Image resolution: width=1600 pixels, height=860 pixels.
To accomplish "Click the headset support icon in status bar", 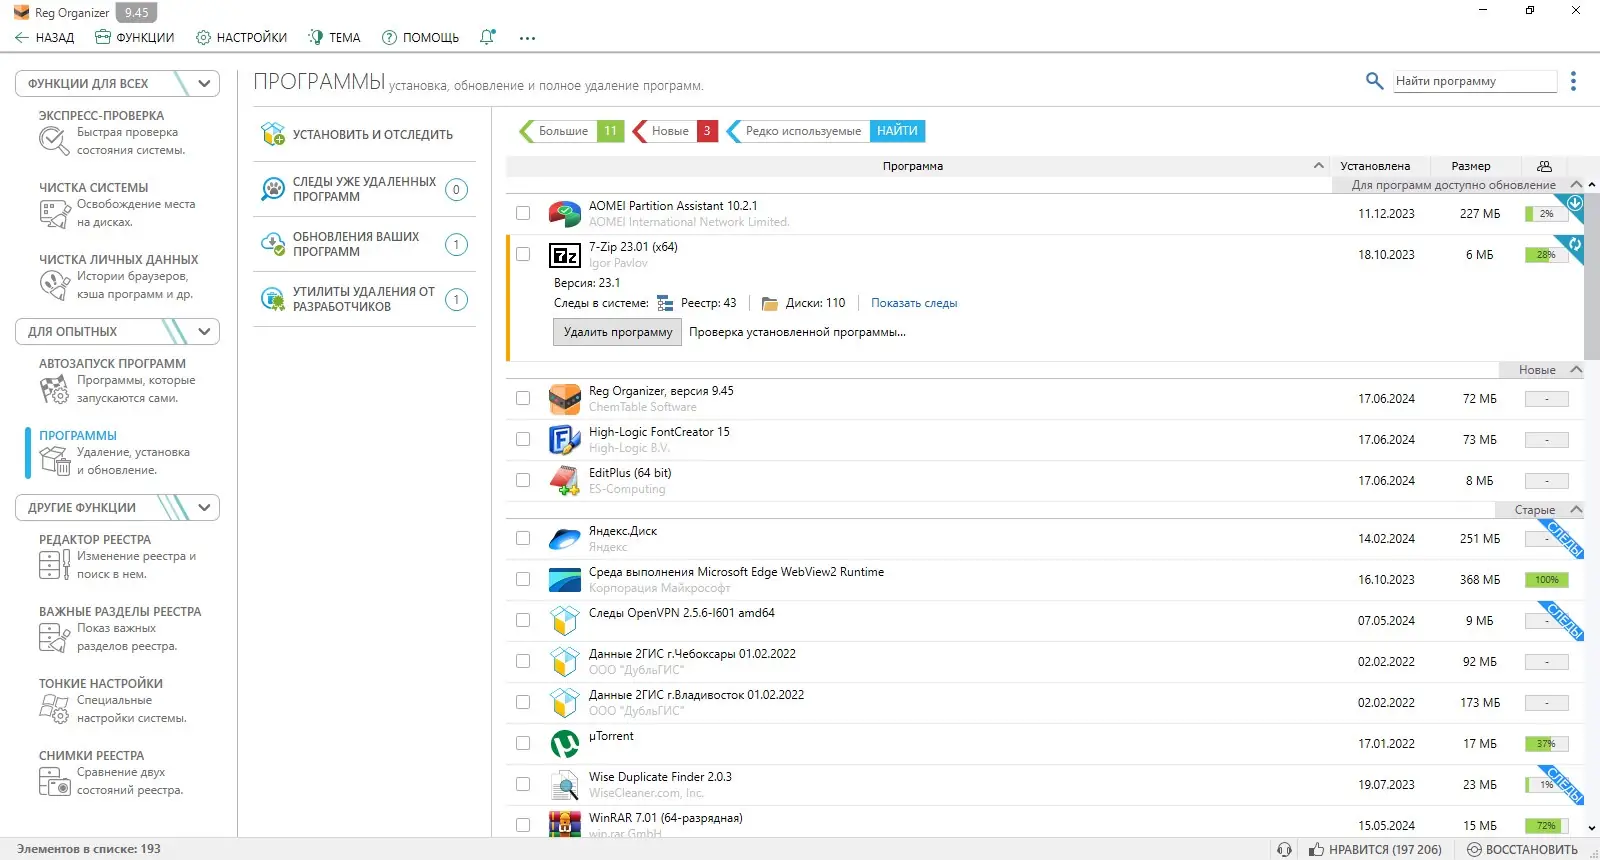I will (1285, 849).
